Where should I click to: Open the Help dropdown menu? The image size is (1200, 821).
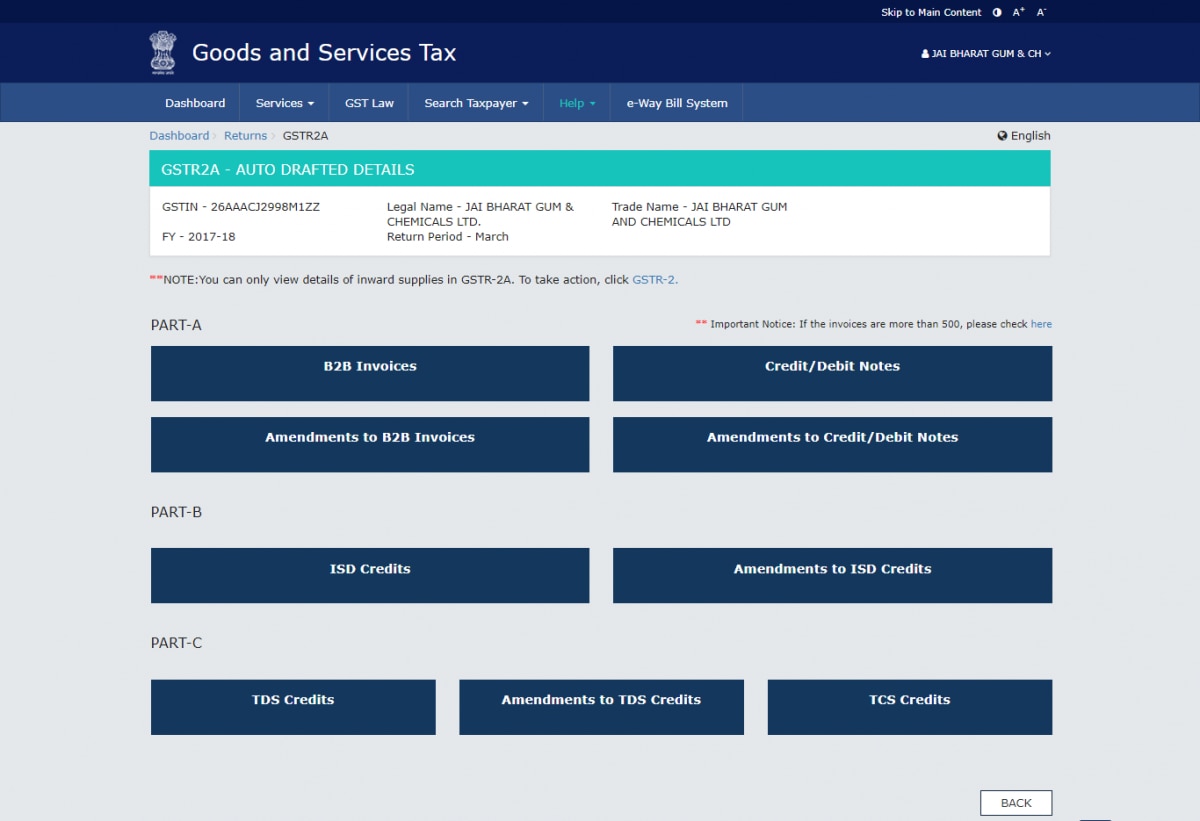577,103
